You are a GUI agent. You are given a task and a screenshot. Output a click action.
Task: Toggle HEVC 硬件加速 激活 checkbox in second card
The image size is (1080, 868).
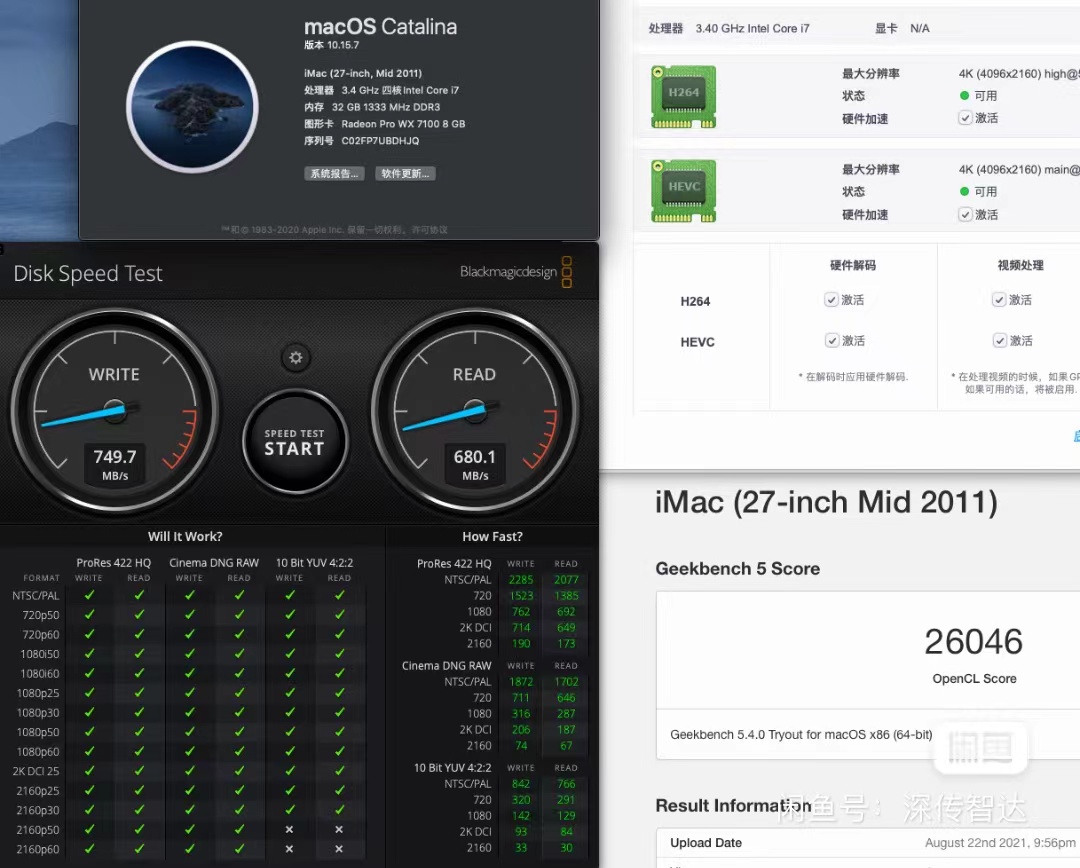click(965, 214)
